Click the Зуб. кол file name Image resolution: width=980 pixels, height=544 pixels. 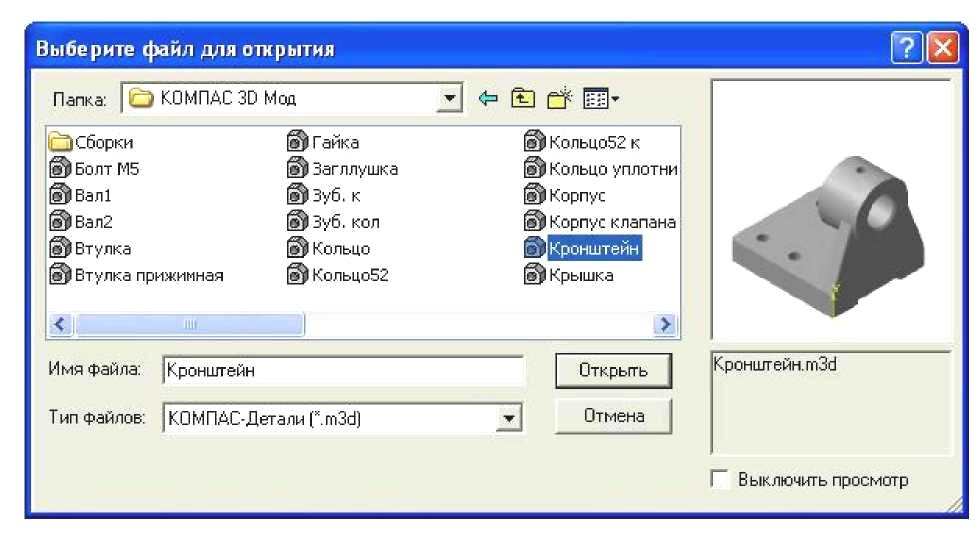[x=346, y=222]
